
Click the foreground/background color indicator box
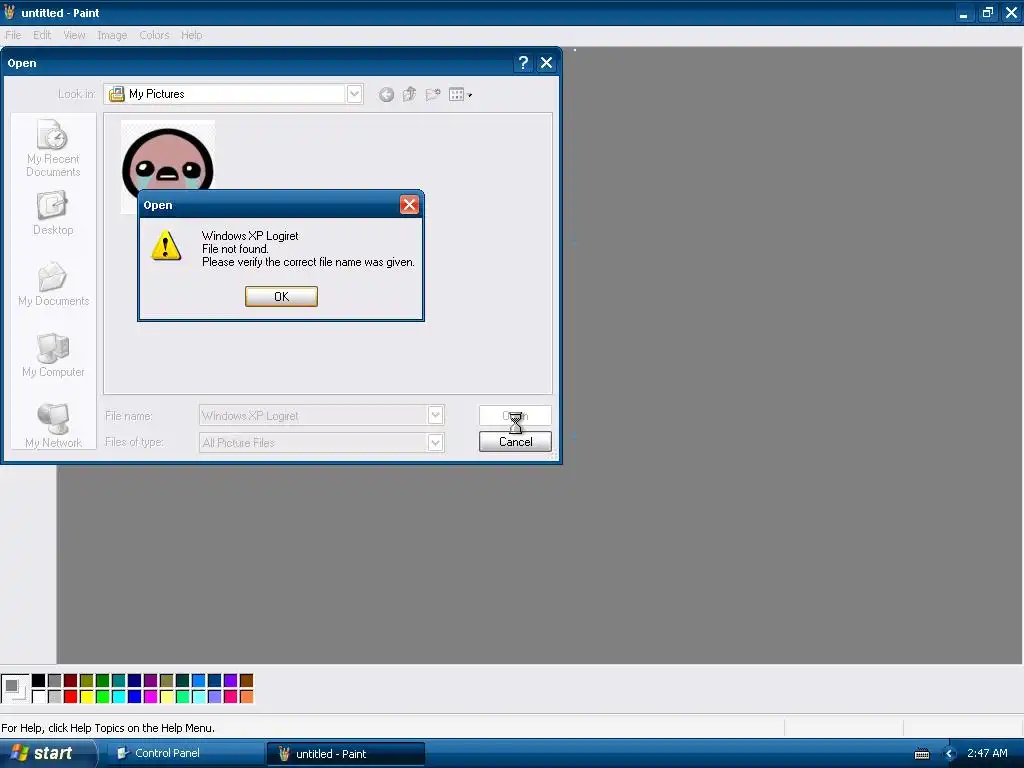pos(14,689)
